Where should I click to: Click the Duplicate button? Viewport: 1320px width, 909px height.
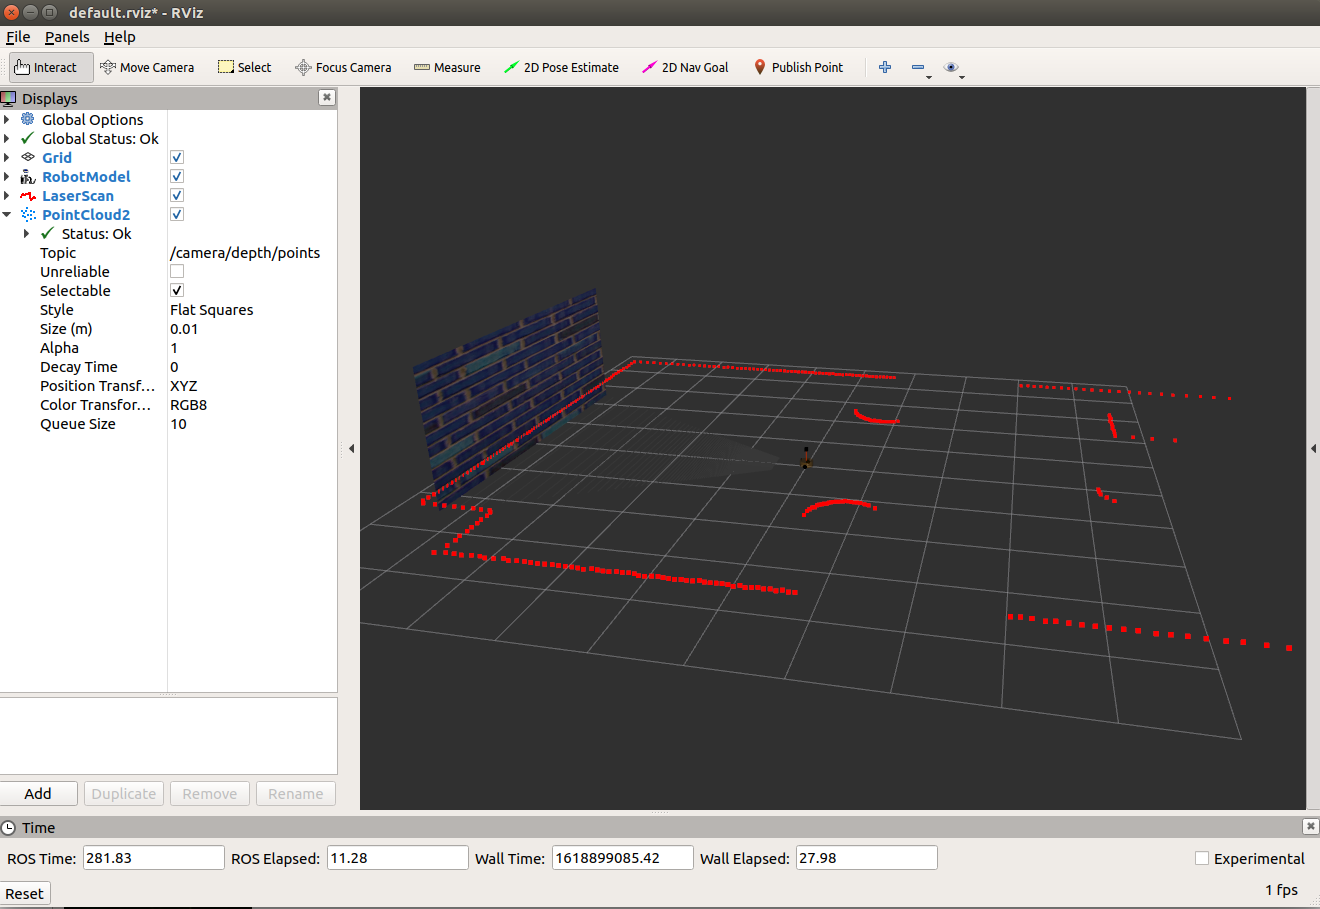[124, 793]
